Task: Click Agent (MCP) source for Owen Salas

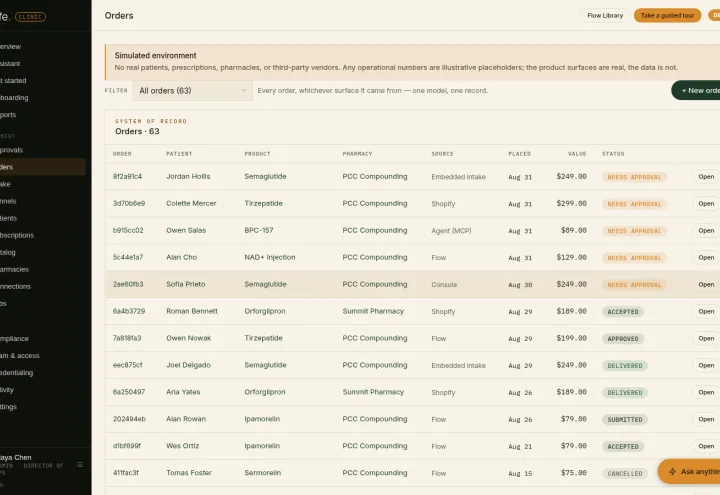Action: tap(451, 231)
